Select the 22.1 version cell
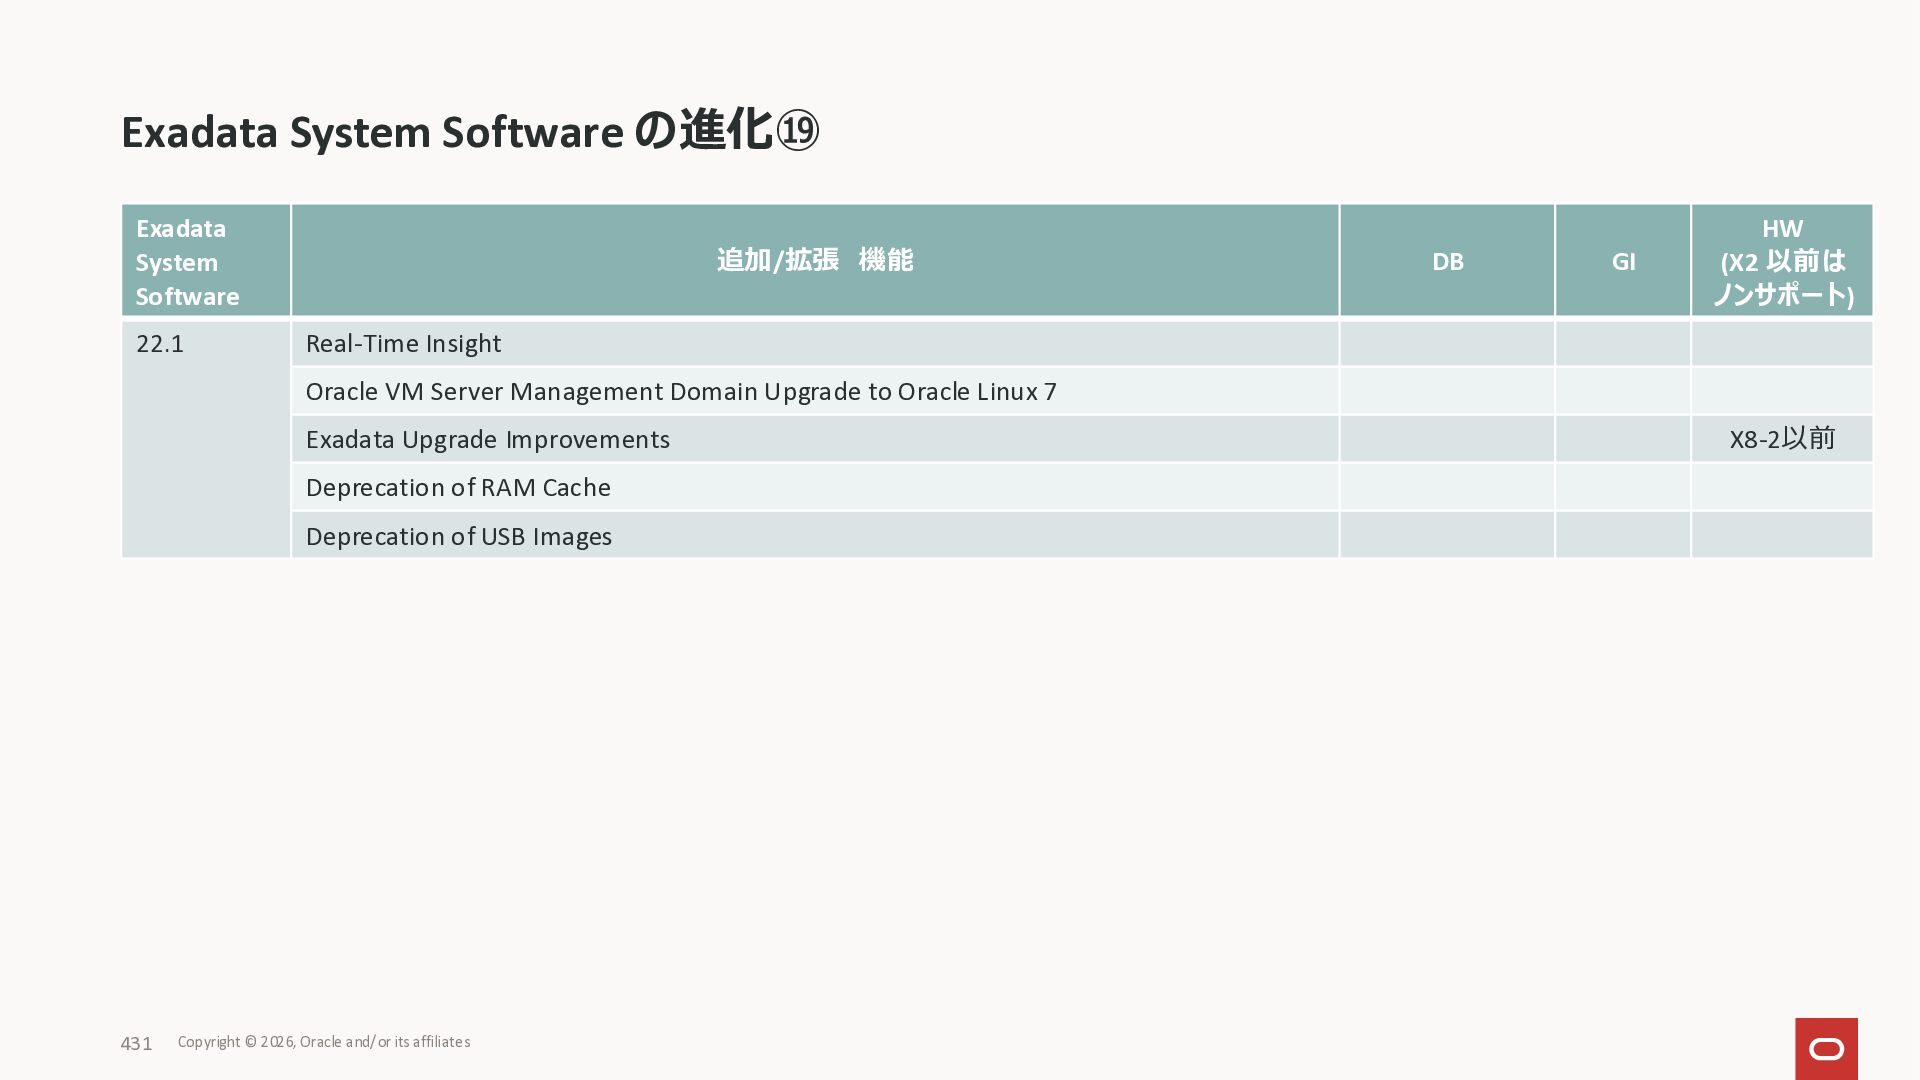Image resolution: width=1920 pixels, height=1080 pixels. coord(160,344)
